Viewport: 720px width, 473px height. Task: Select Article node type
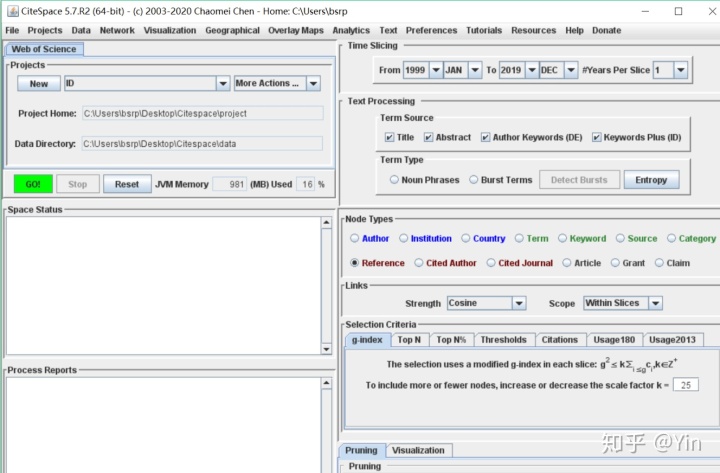pos(567,263)
